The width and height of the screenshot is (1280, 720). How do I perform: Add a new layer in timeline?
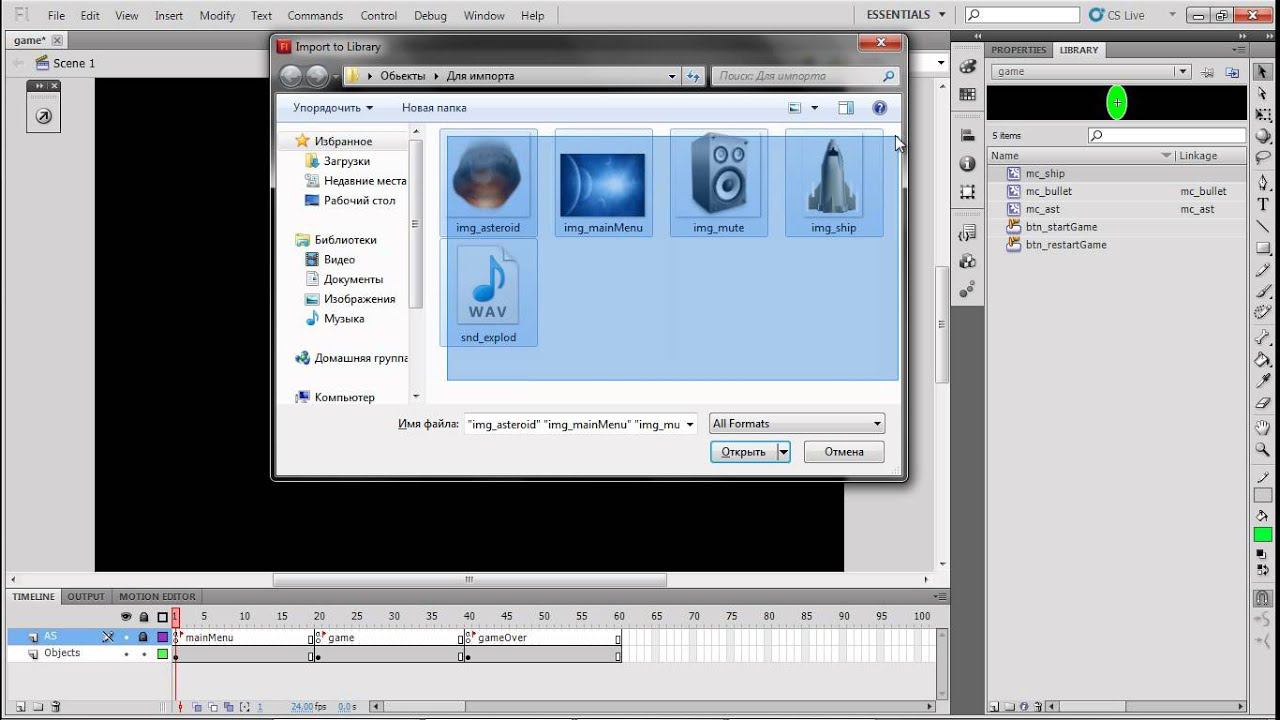(20, 707)
